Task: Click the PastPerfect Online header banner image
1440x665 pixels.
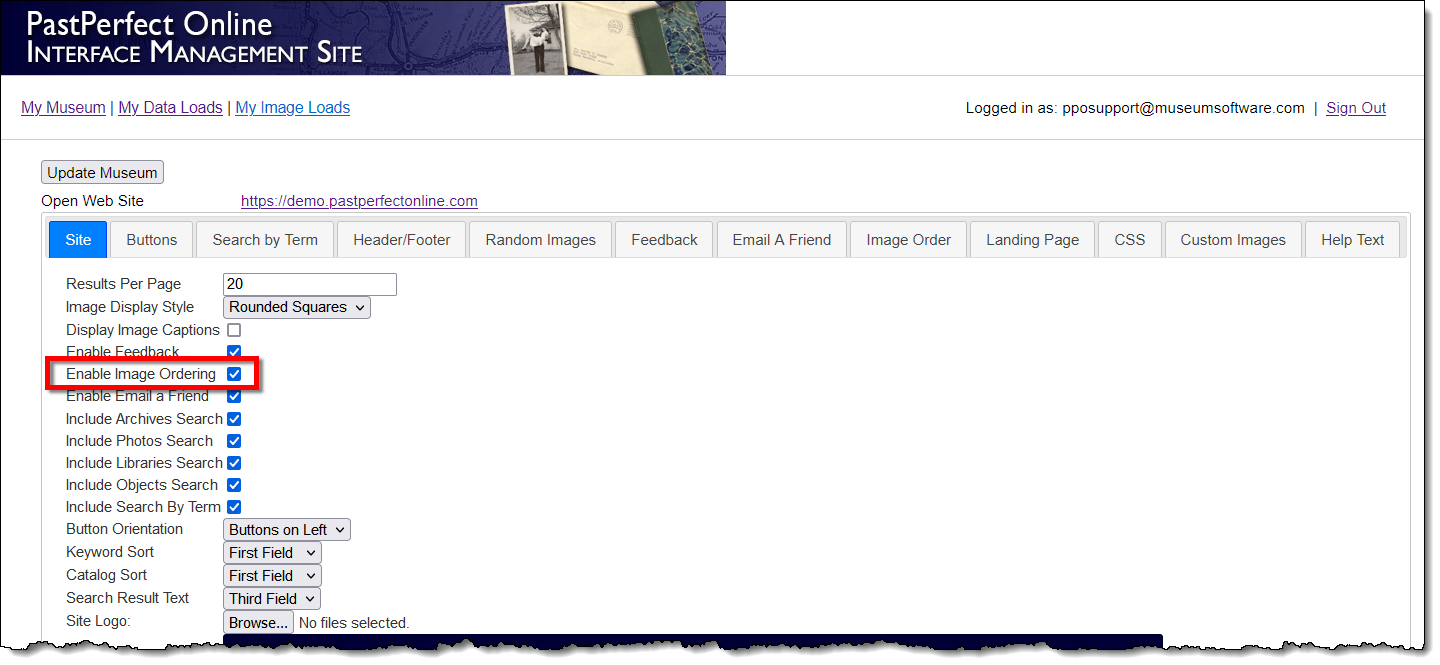Action: click(x=363, y=38)
